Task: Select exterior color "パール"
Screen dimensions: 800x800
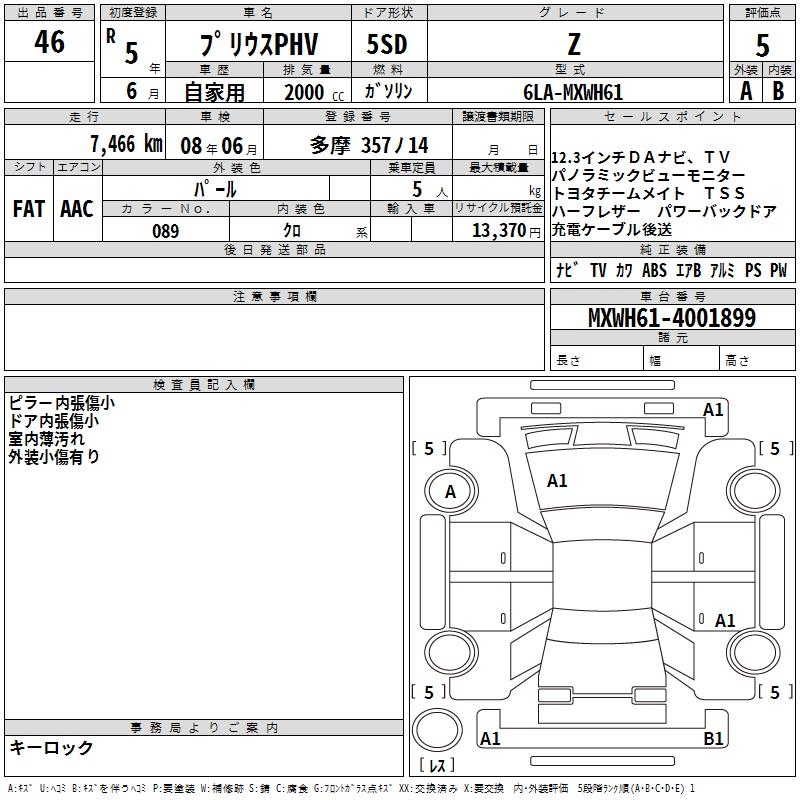Action: point(215,189)
